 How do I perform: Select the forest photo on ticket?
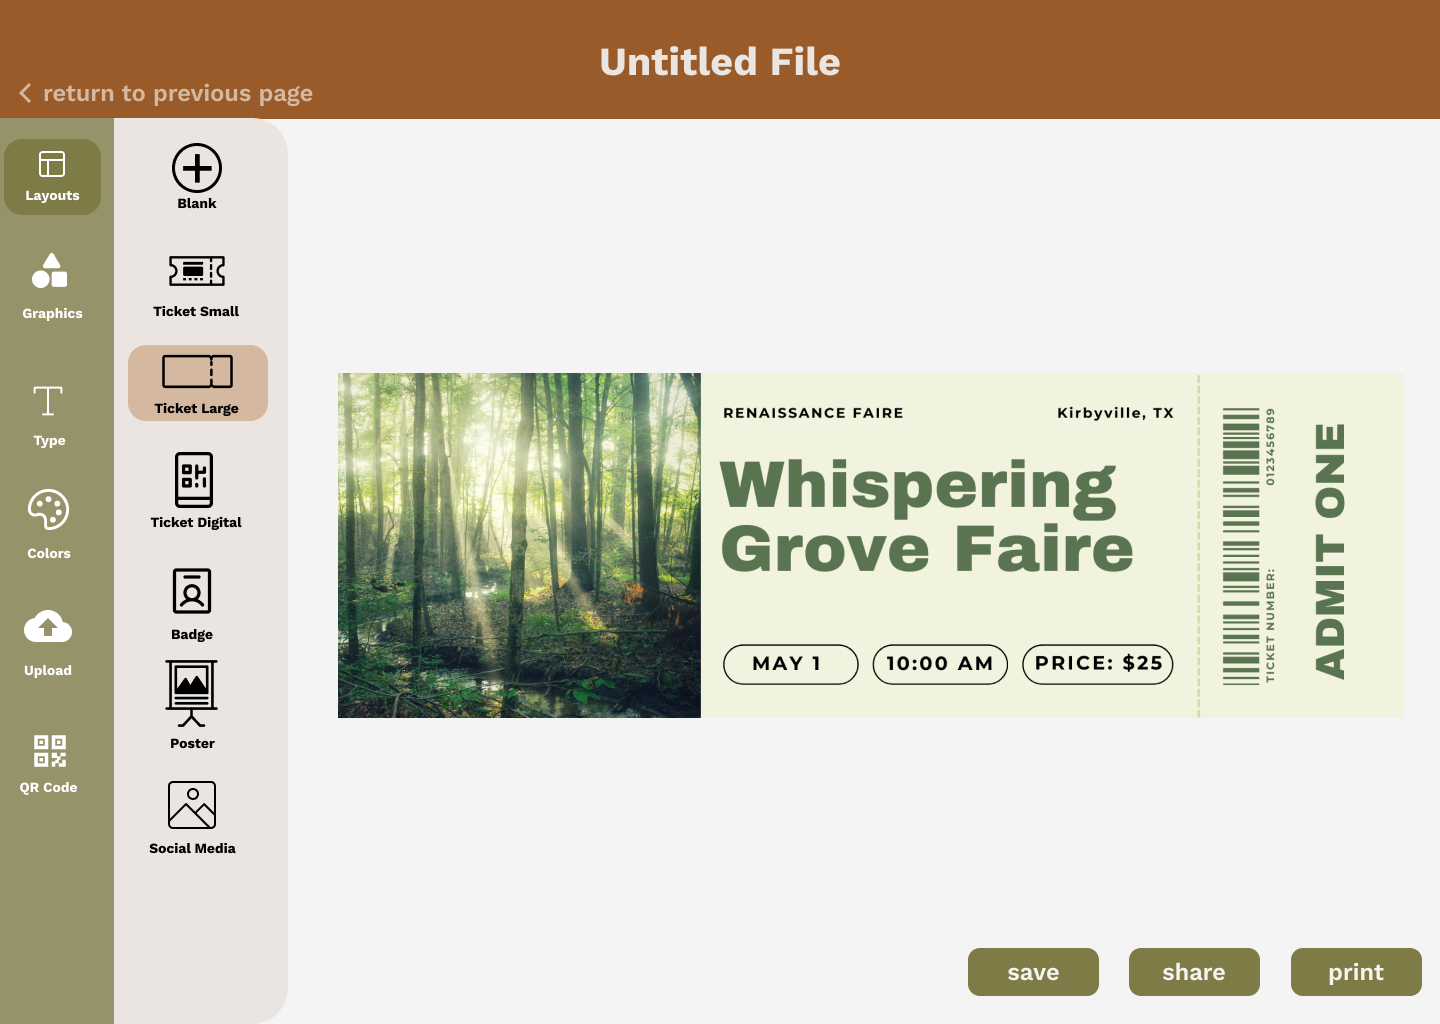click(x=519, y=545)
